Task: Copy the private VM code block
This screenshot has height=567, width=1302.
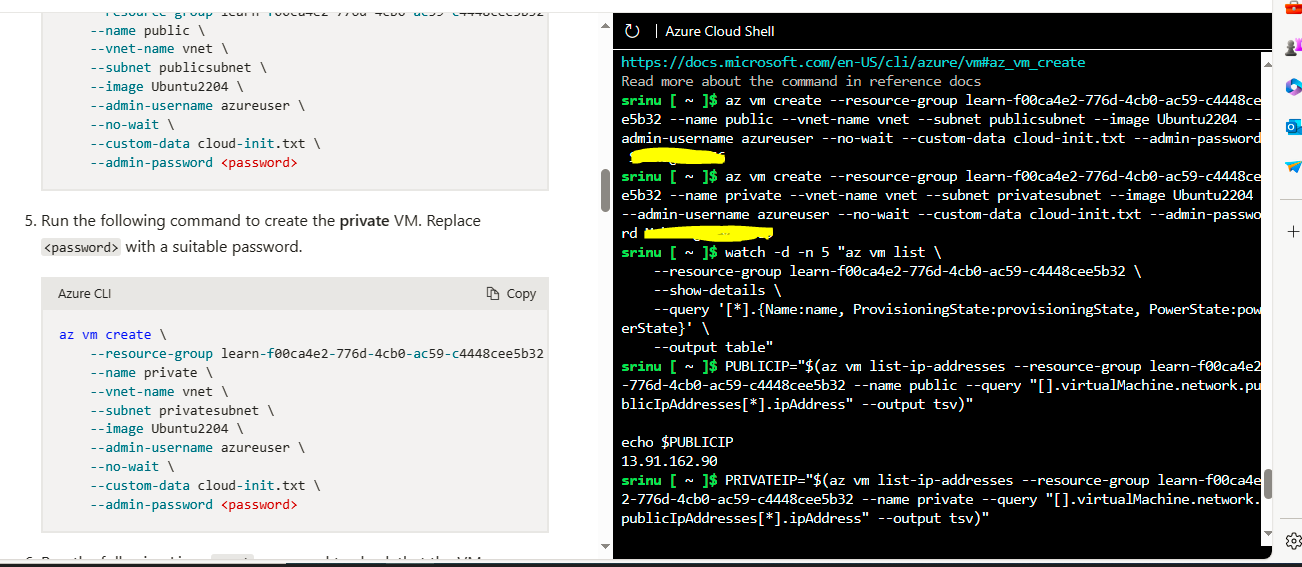Action: (x=511, y=294)
